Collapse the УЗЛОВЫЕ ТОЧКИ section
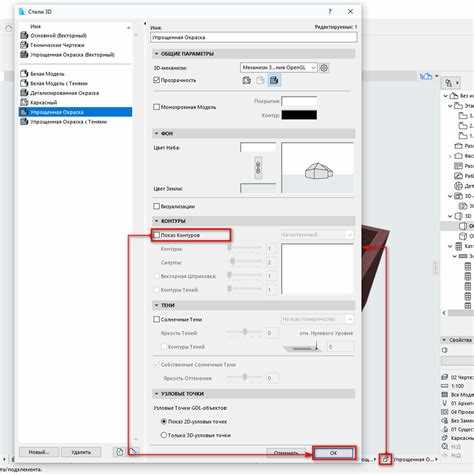 (x=156, y=394)
